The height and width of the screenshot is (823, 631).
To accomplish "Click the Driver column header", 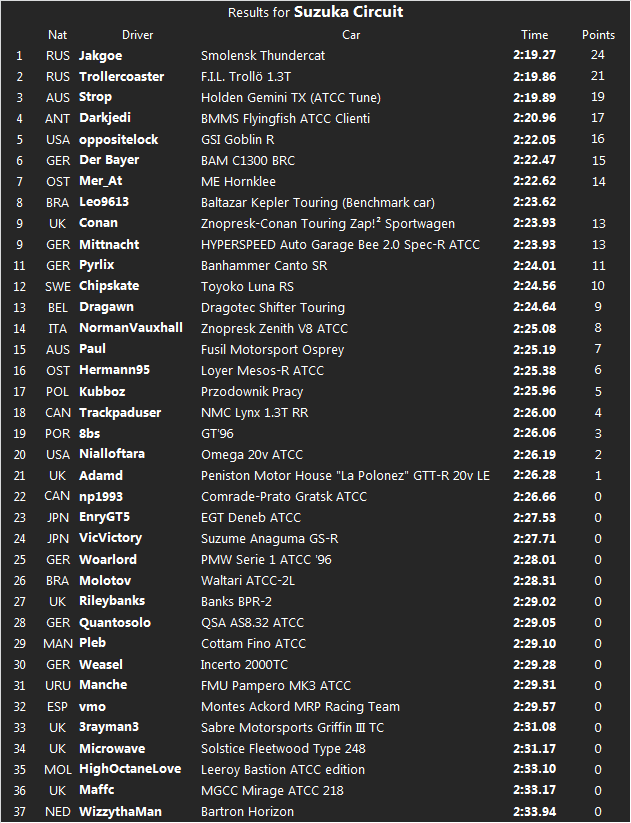I will click(138, 35).
